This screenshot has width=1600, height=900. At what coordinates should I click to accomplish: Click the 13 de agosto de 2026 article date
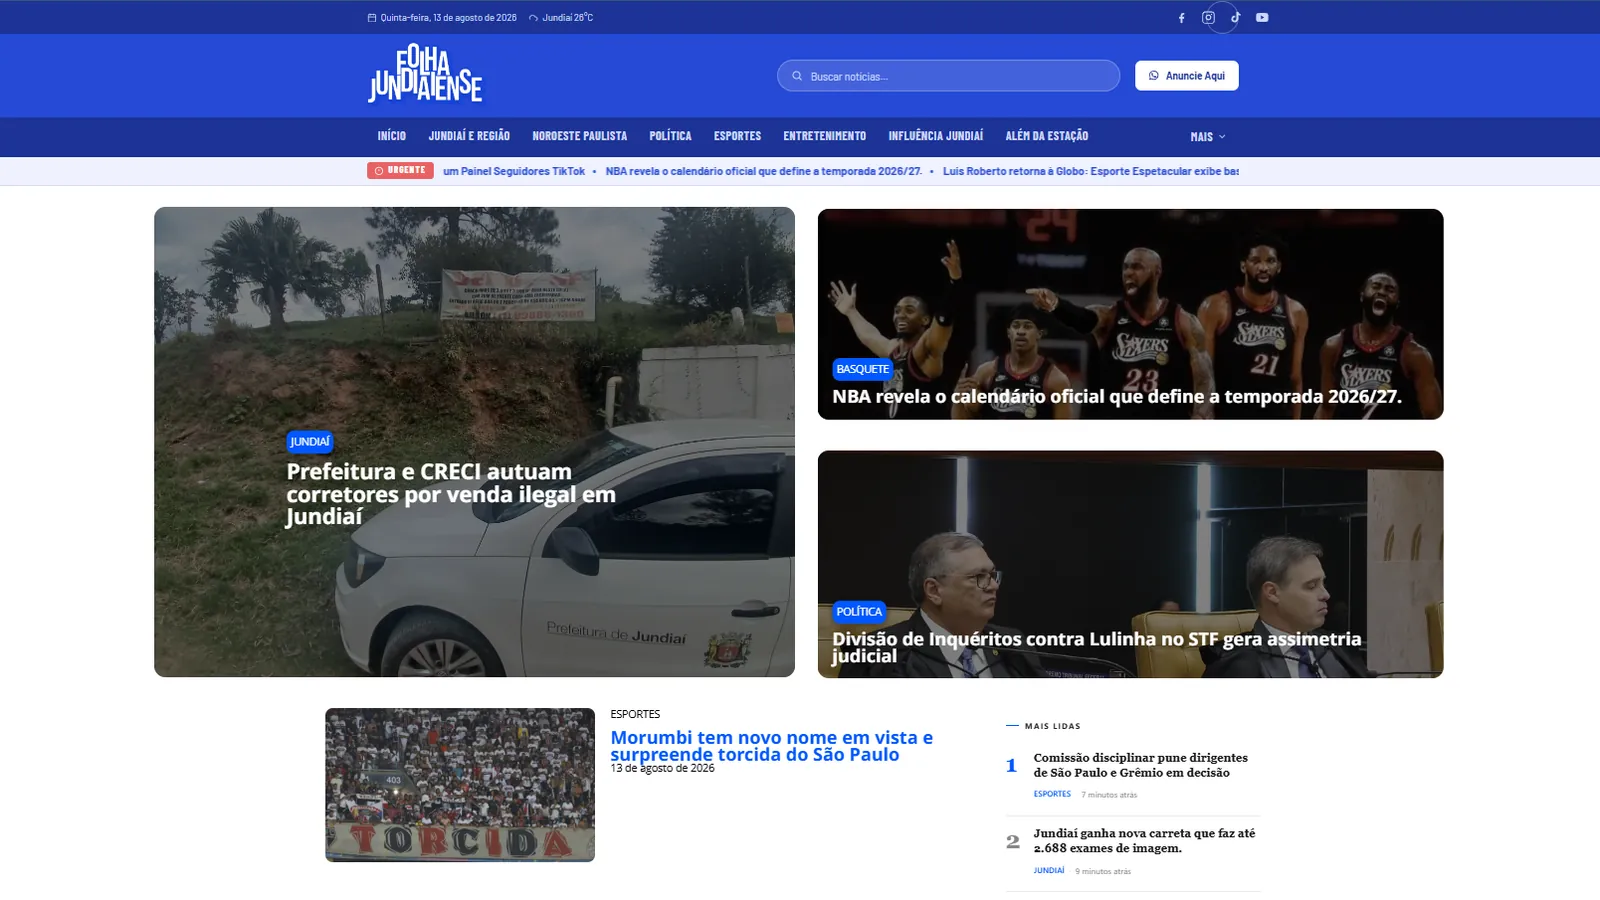(662, 769)
